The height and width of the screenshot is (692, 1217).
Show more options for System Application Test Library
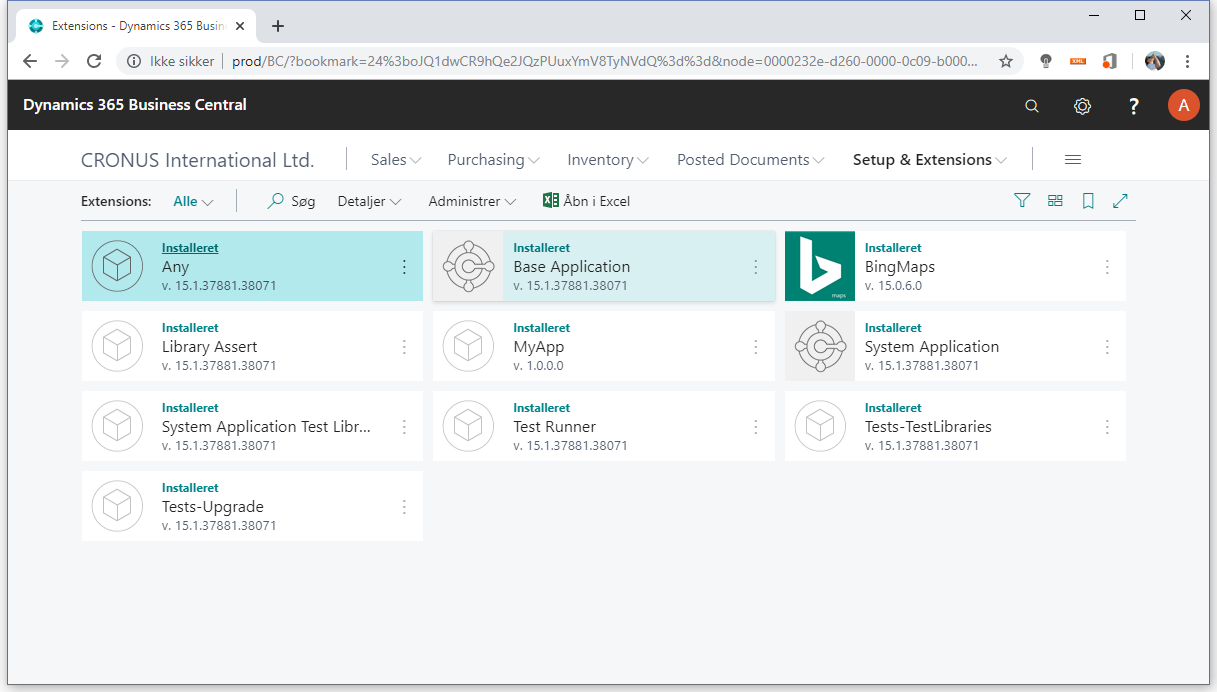[404, 427]
